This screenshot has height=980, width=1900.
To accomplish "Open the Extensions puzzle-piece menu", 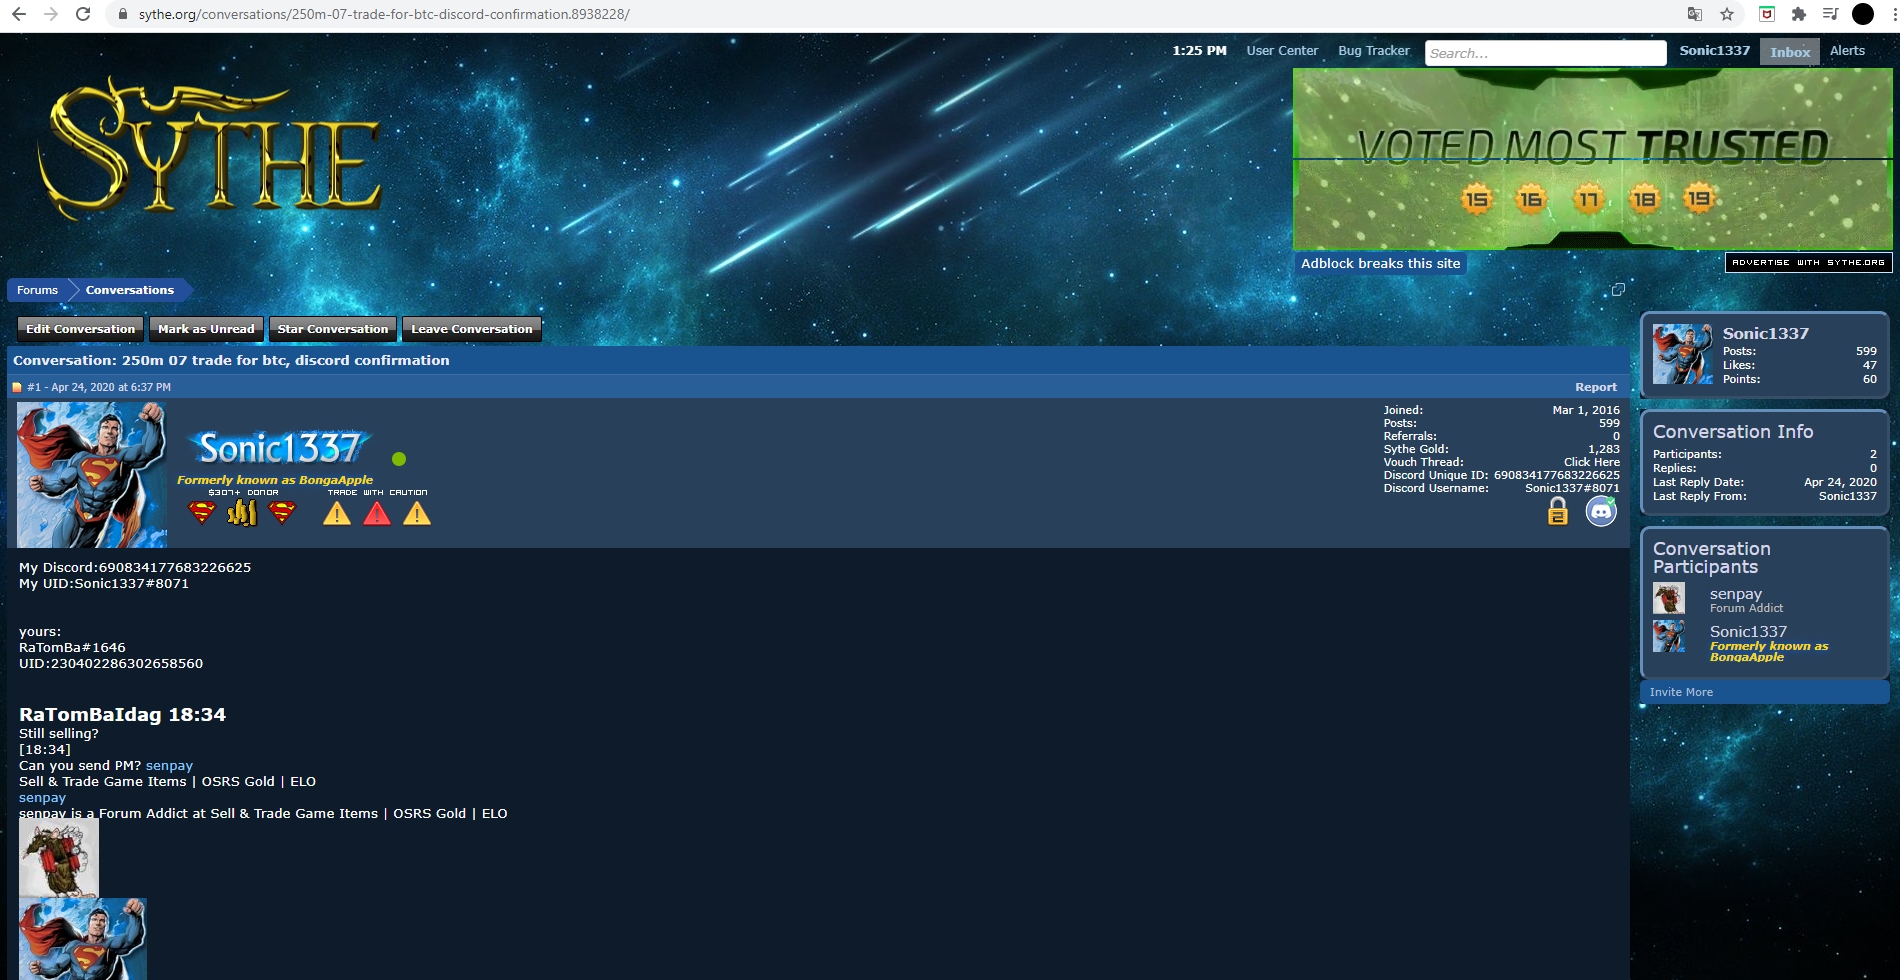I will [1798, 14].
